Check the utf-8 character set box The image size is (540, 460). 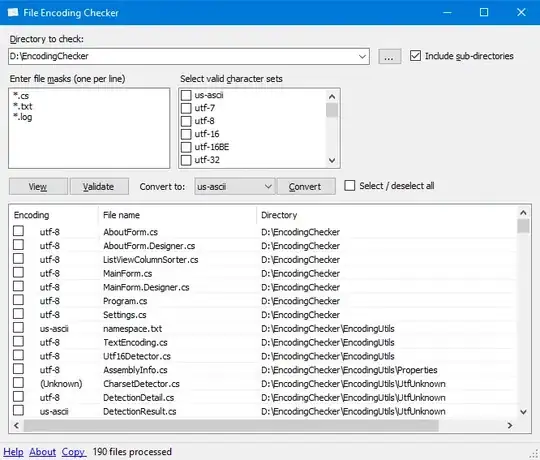(186, 121)
